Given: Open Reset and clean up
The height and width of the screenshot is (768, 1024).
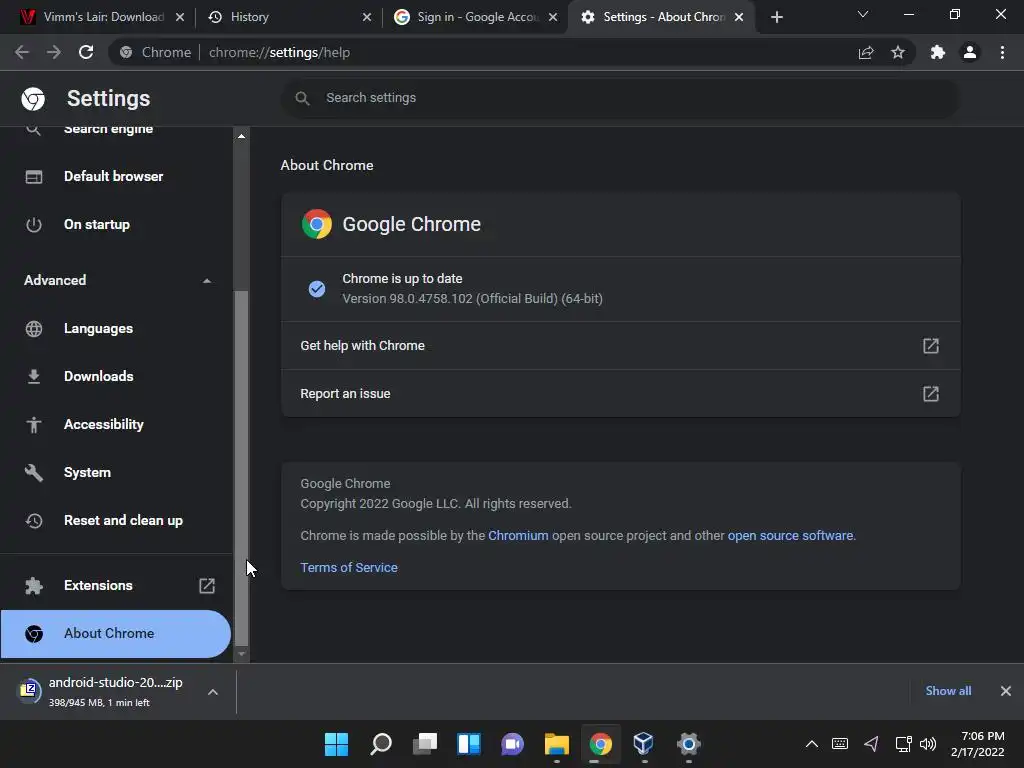Looking at the screenshot, I should tap(116, 520).
